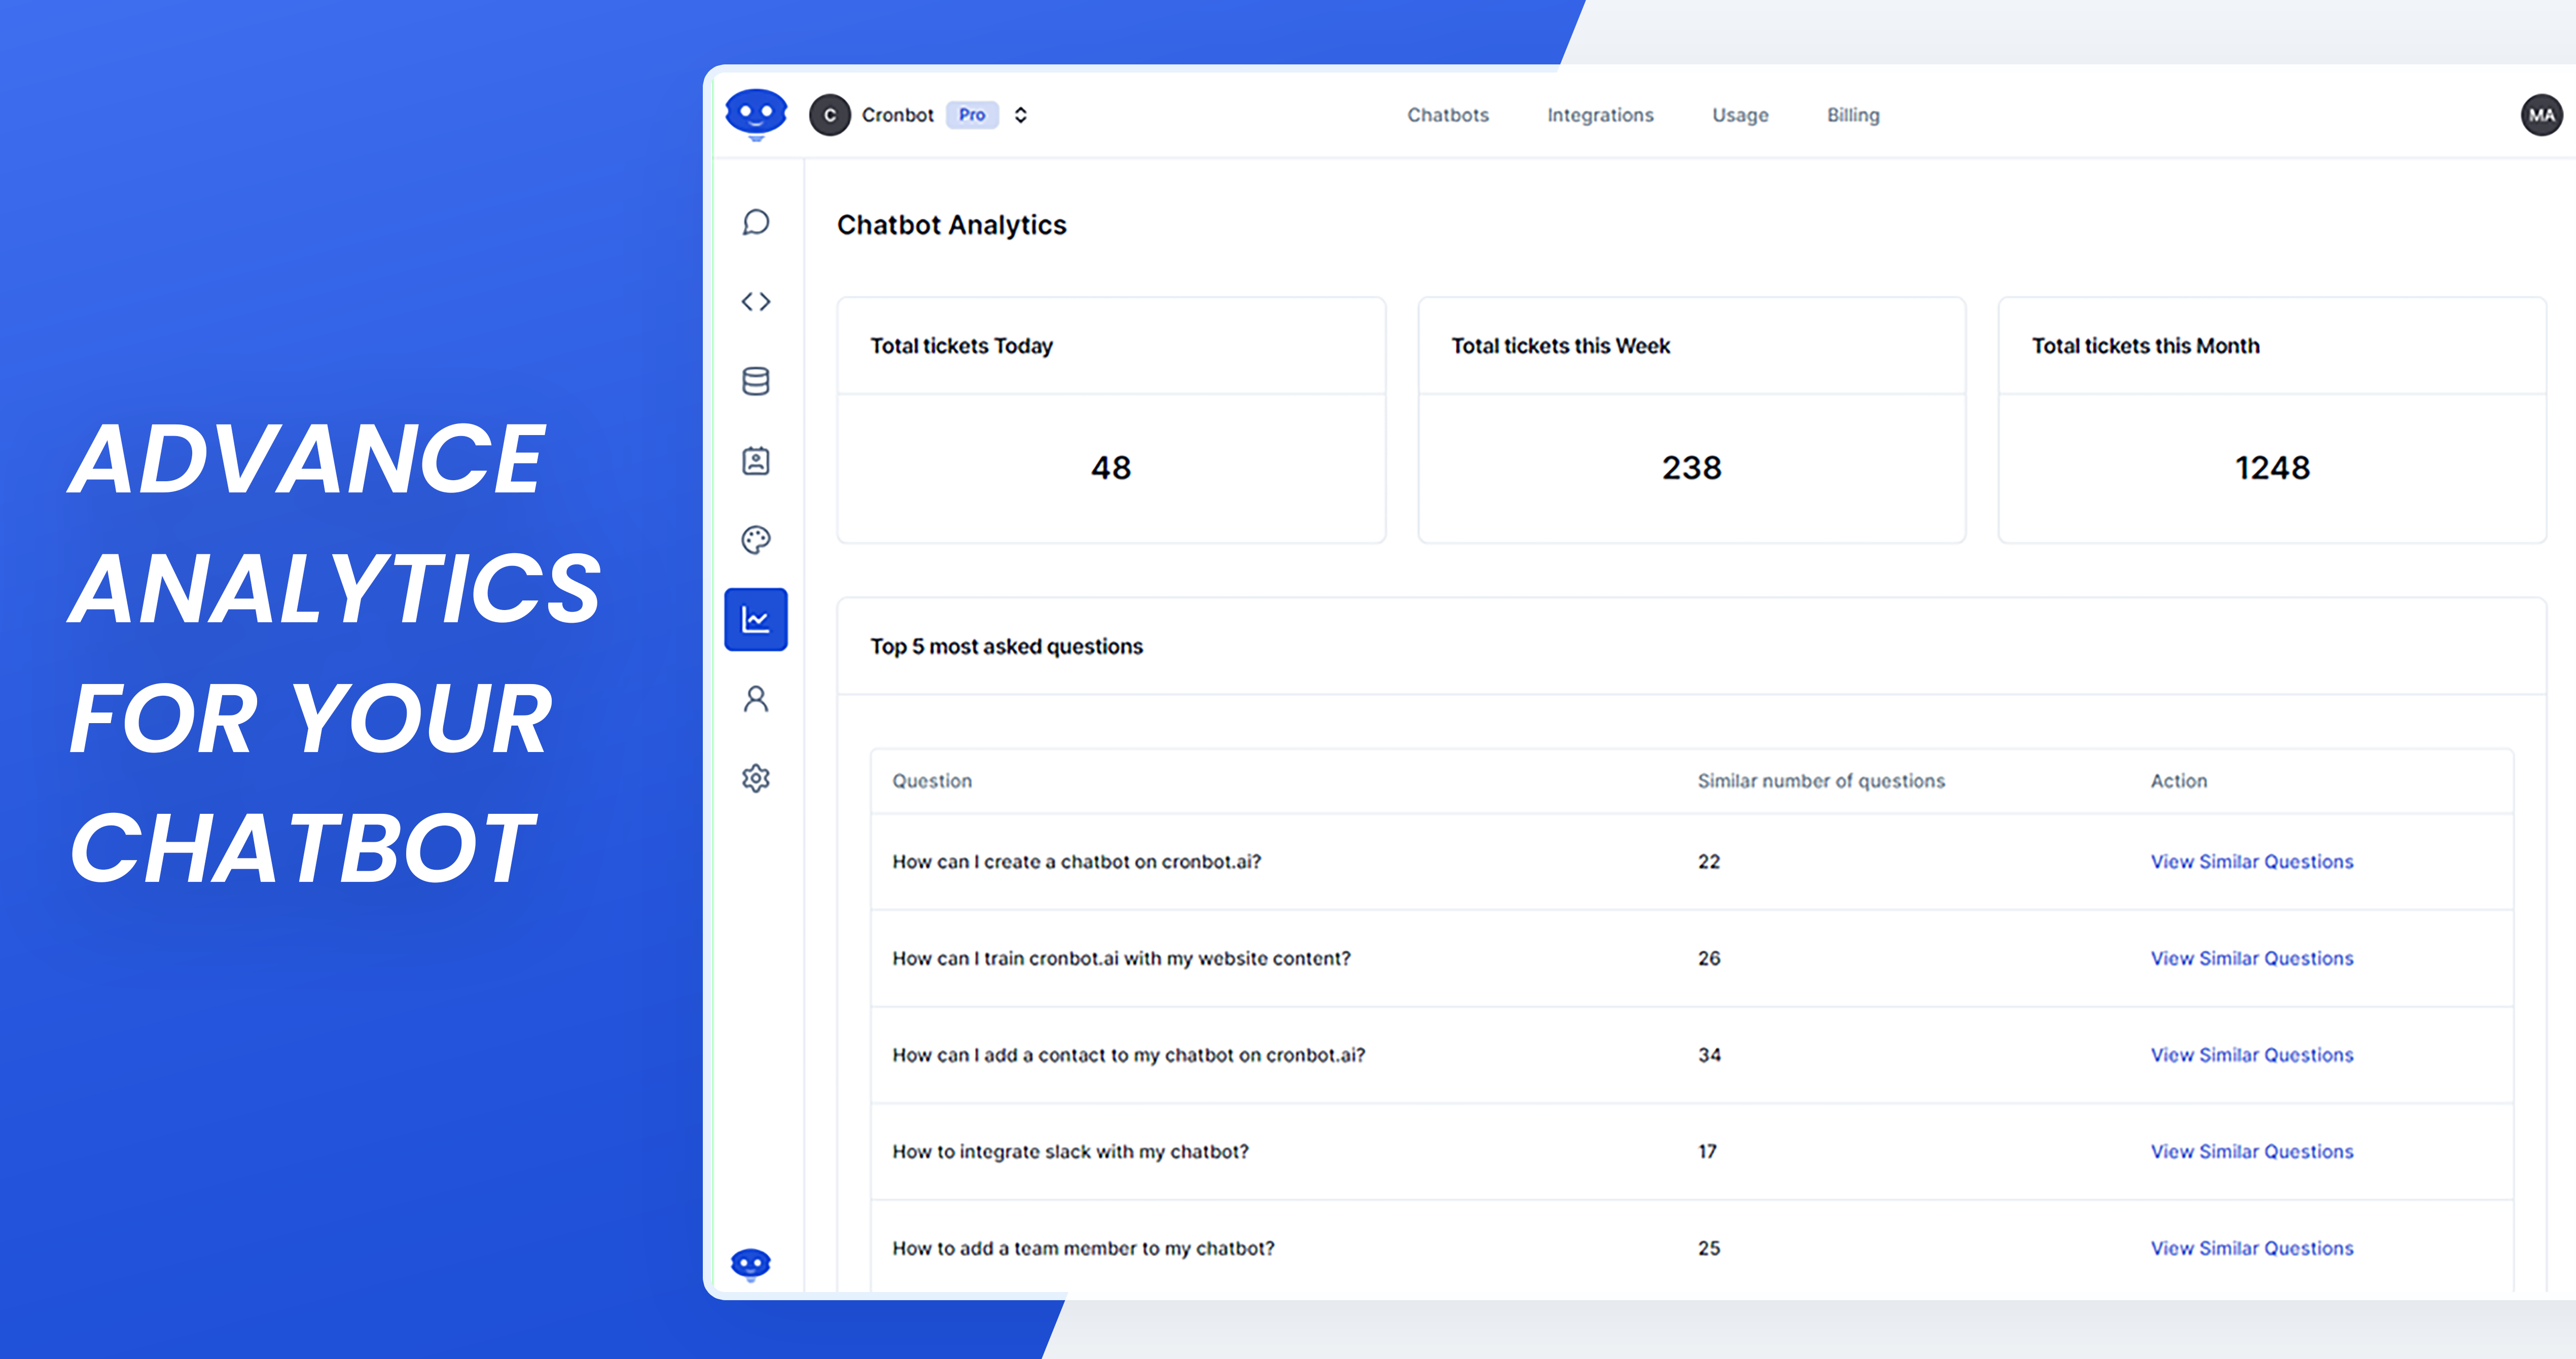The image size is (2576, 1359).
Task: Select the contacts book sidebar icon
Action: pyautogui.click(x=756, y=461)
